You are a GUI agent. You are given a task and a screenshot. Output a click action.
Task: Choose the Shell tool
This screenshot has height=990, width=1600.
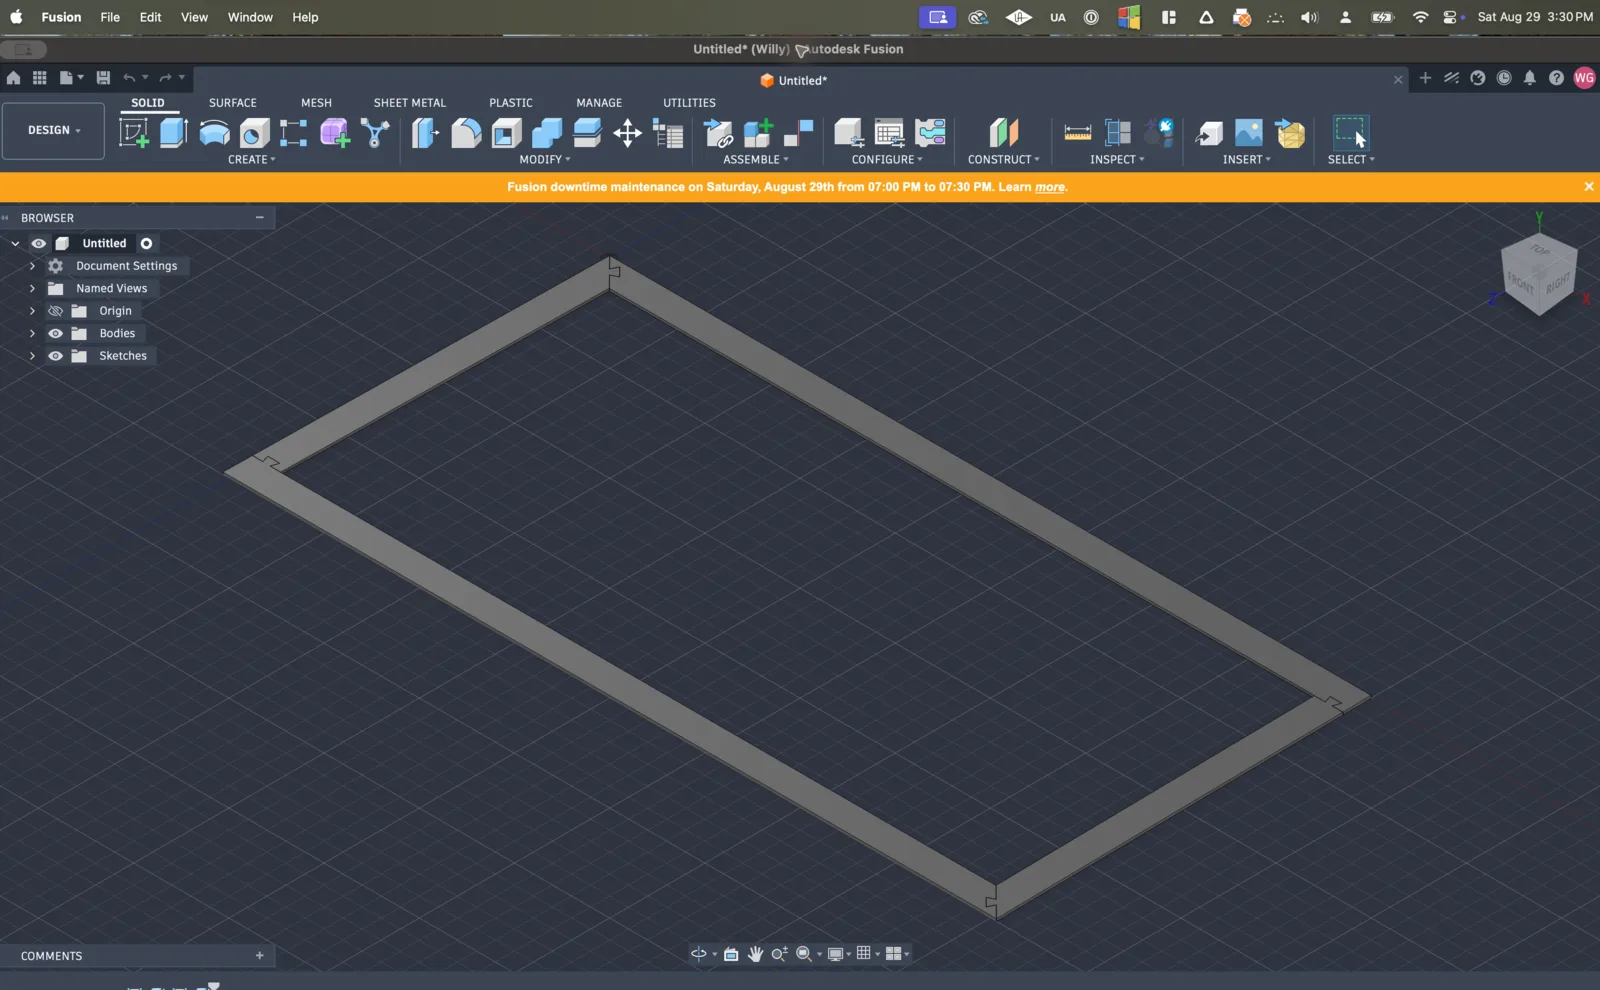(507, 133)
